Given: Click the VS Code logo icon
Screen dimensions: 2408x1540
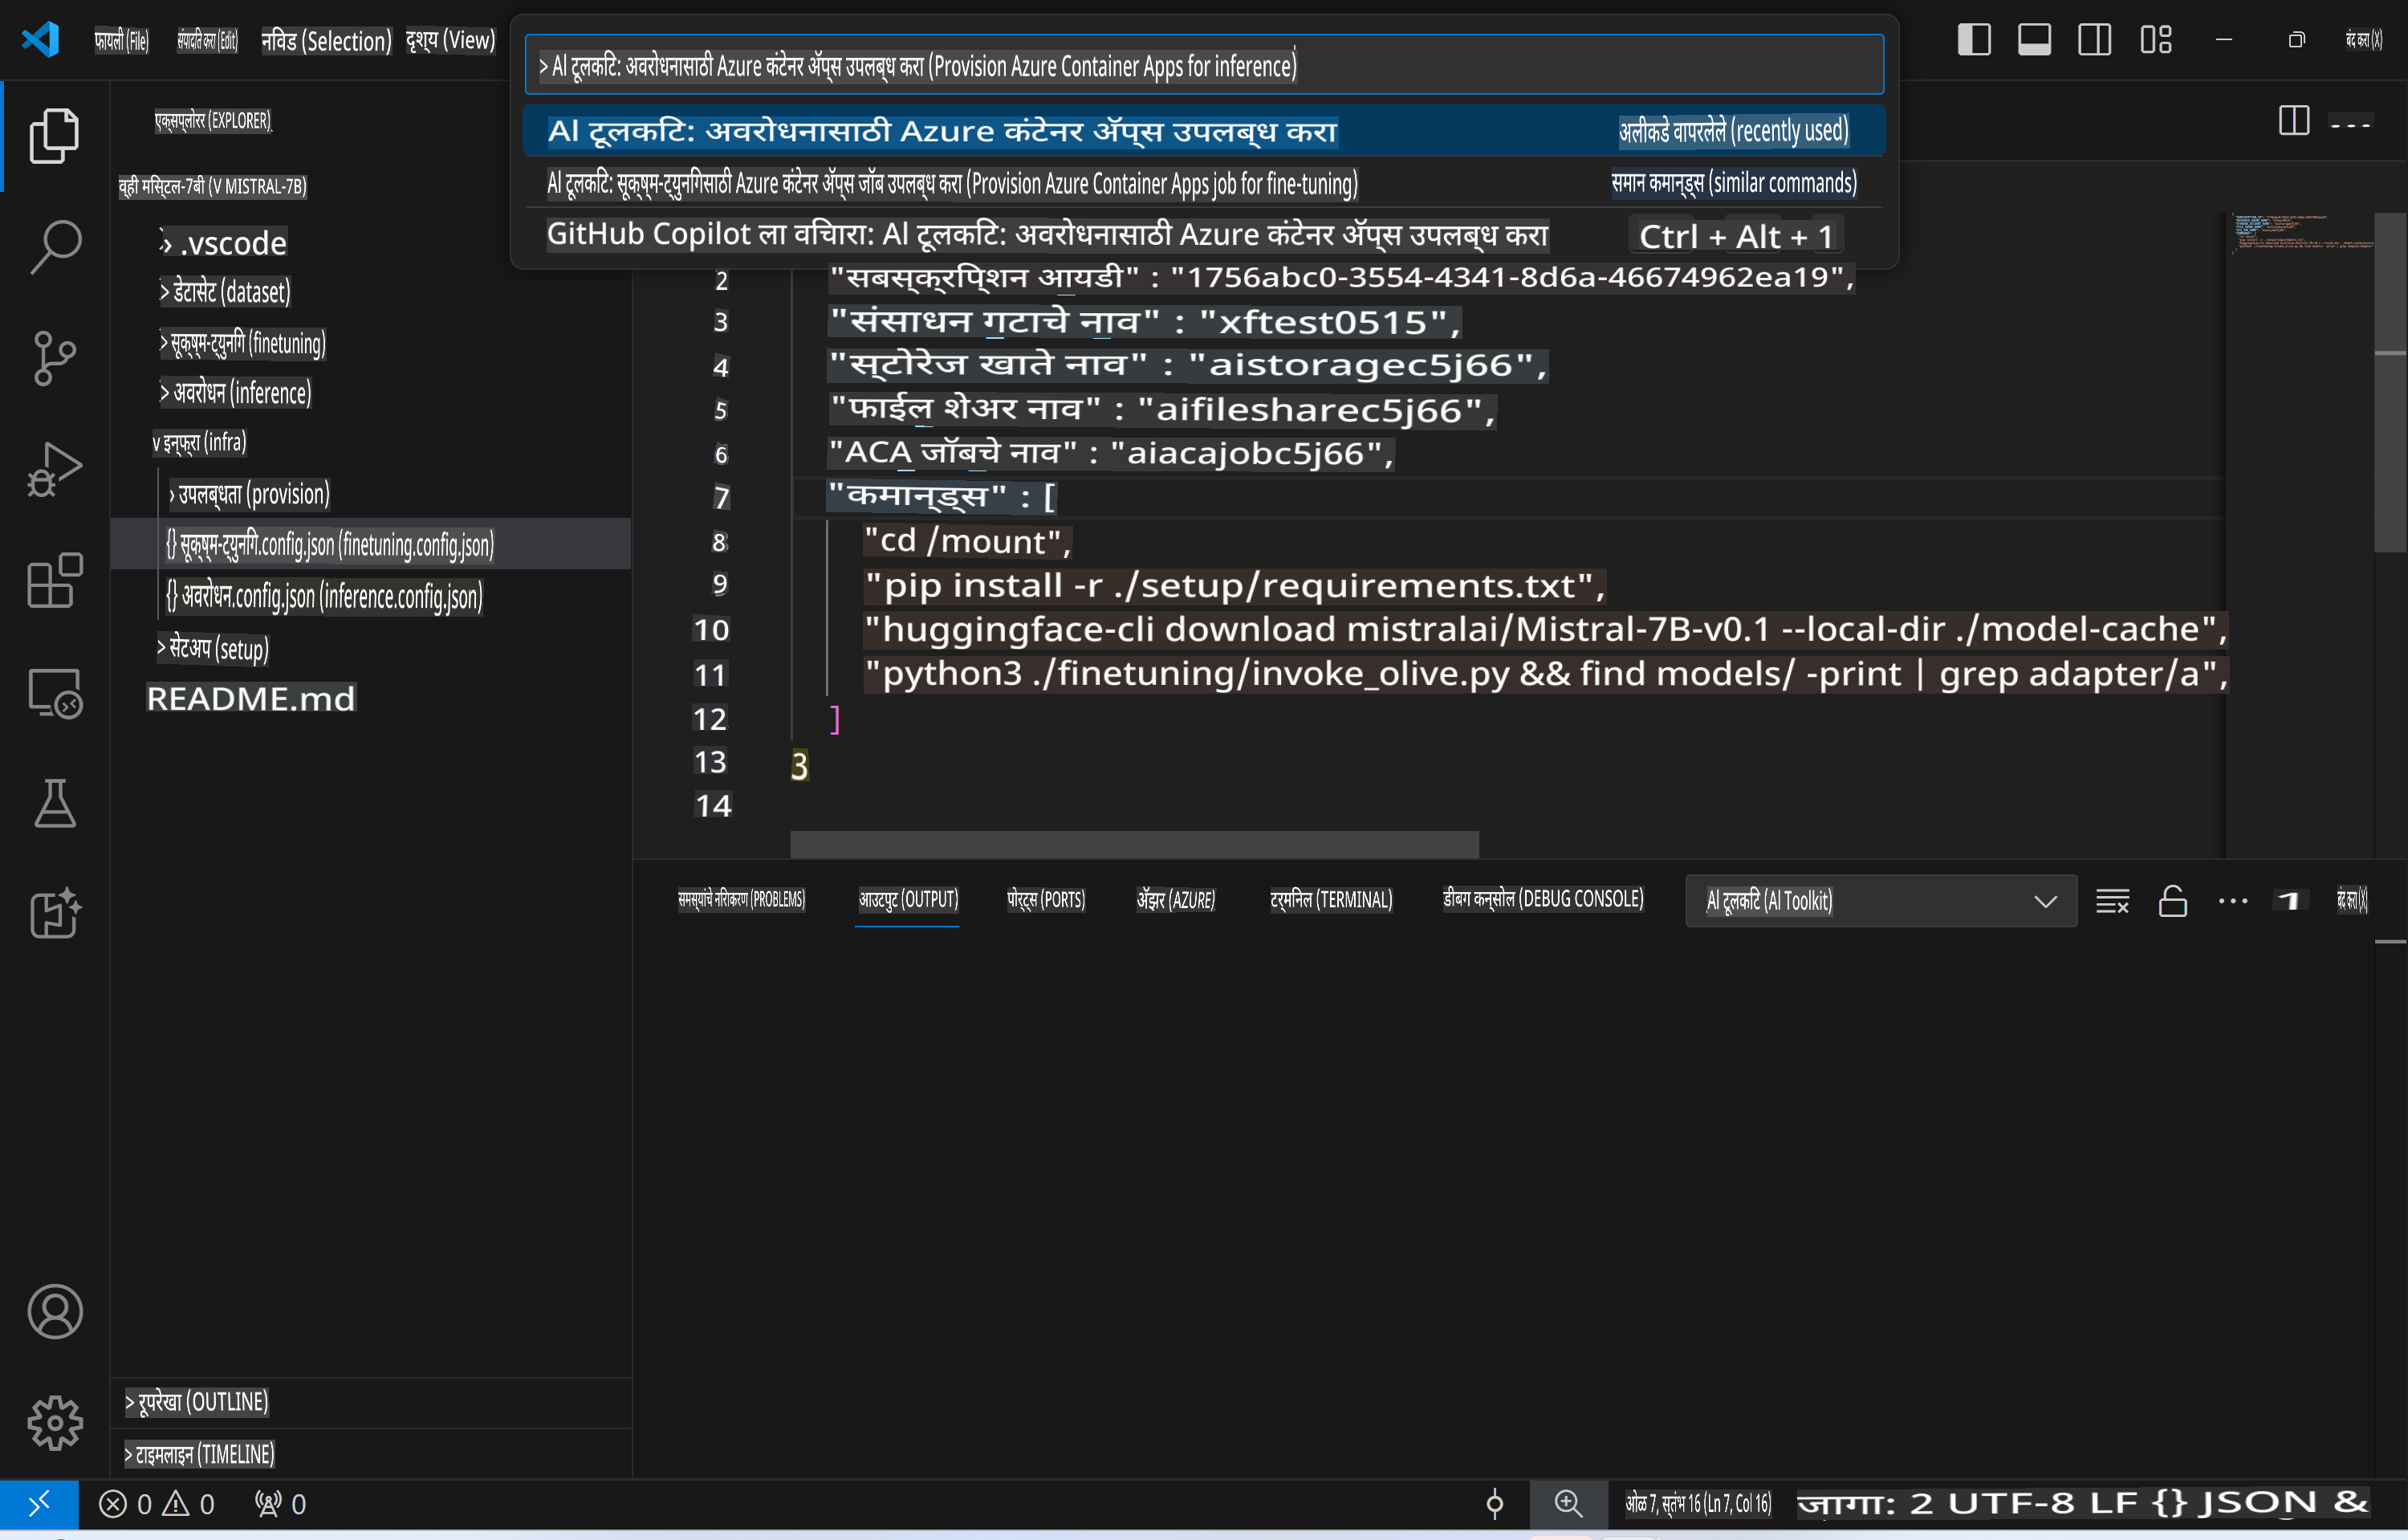Looking at the screenshot, I should point(40,40).
